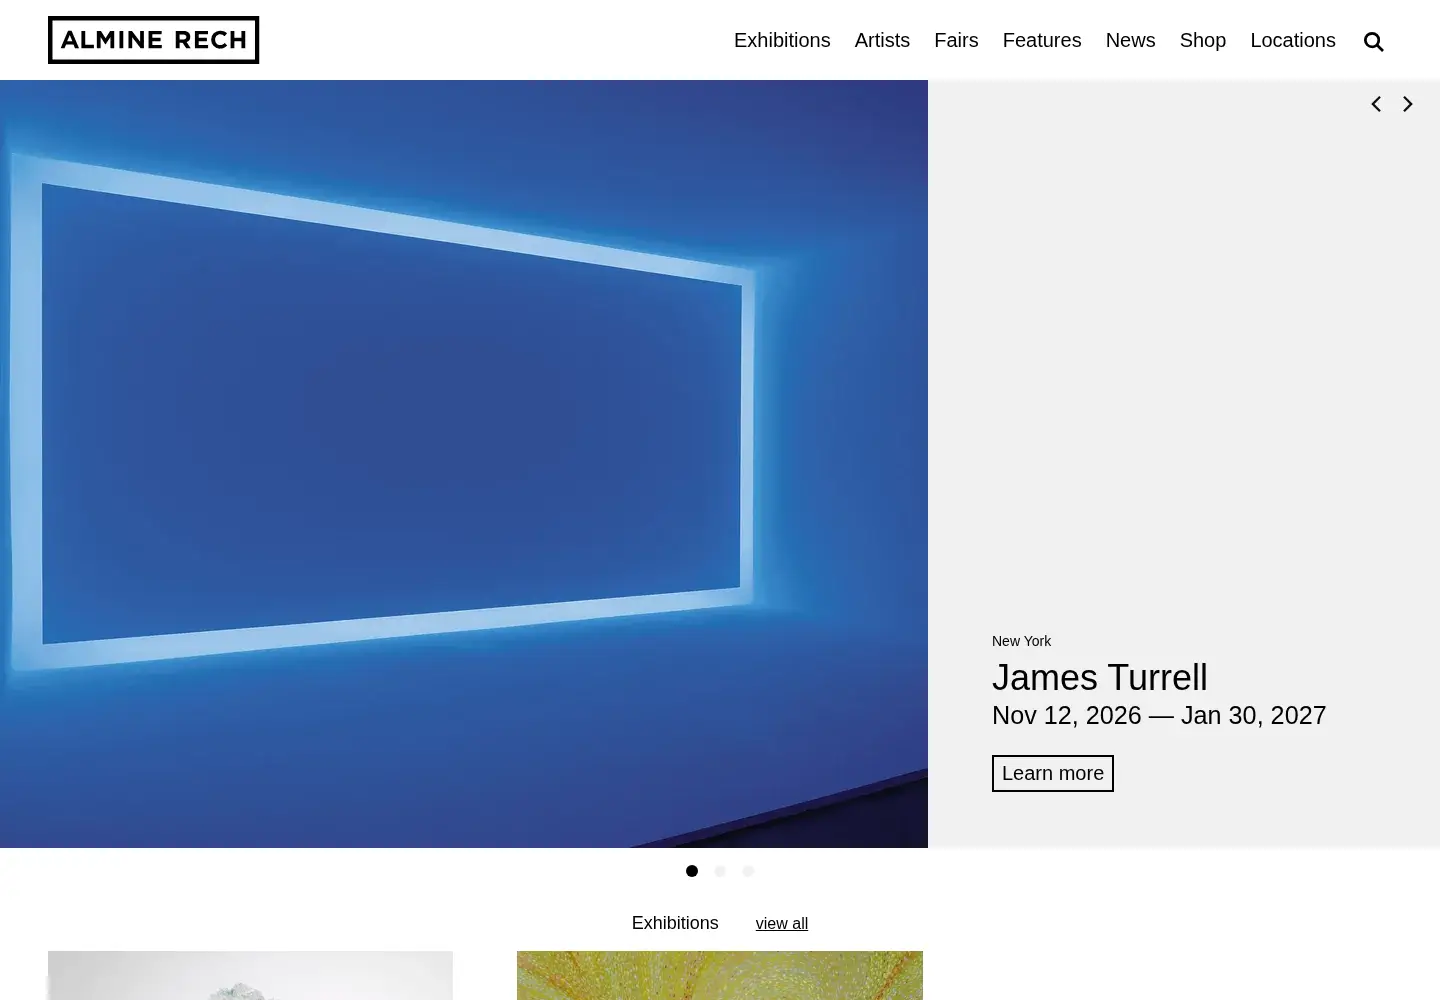Show the previous slide with left arrow

tap(1376, 104)
